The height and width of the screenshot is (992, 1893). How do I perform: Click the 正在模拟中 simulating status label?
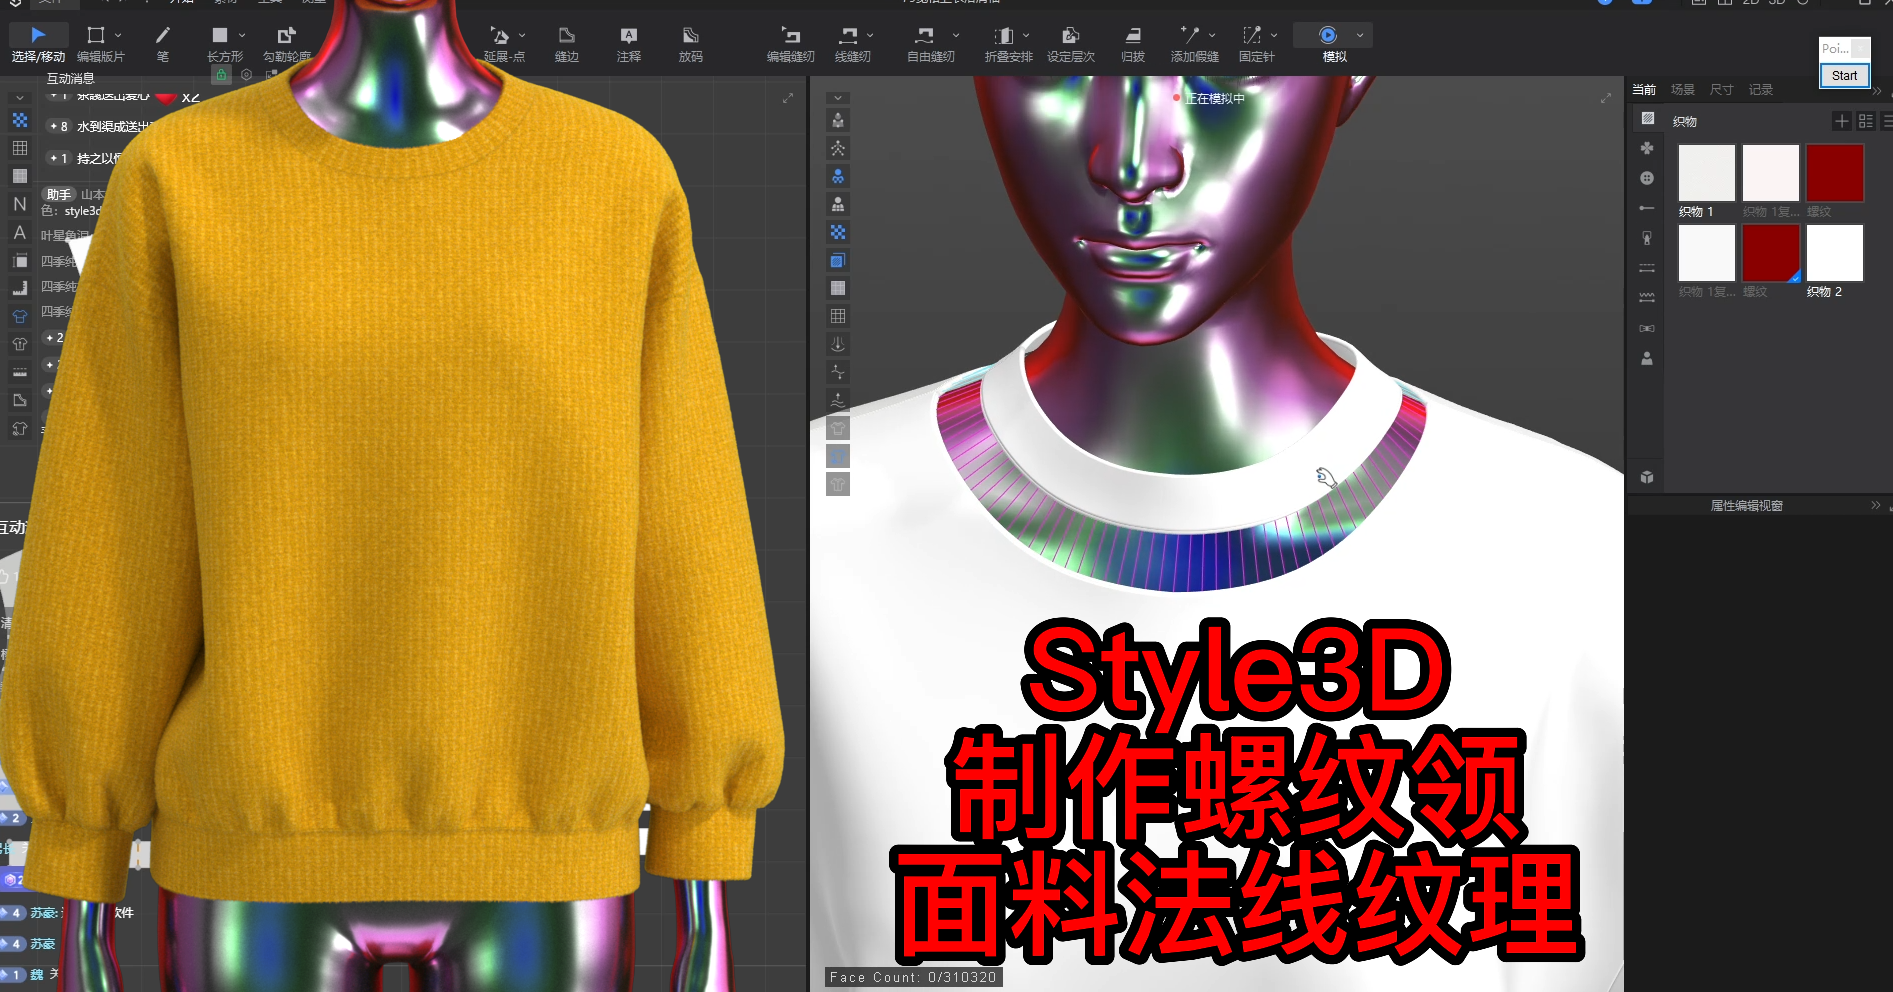click(x=1214, y=98)
